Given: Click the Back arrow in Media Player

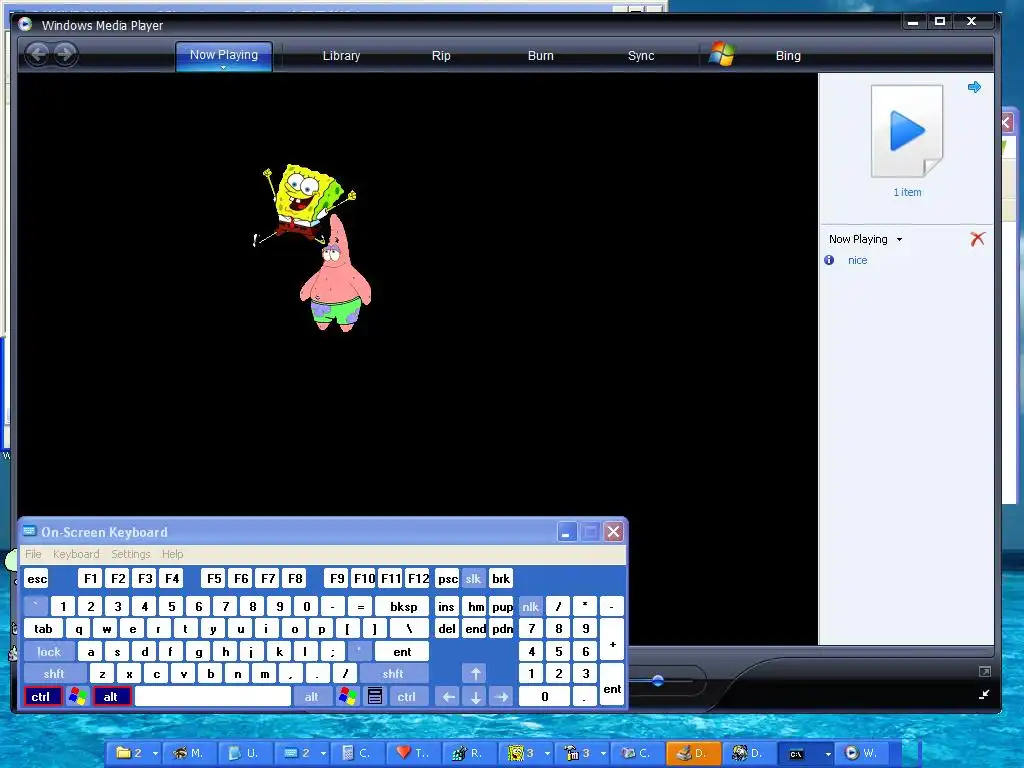Looking at the screenshot, I should click(38, 54).
